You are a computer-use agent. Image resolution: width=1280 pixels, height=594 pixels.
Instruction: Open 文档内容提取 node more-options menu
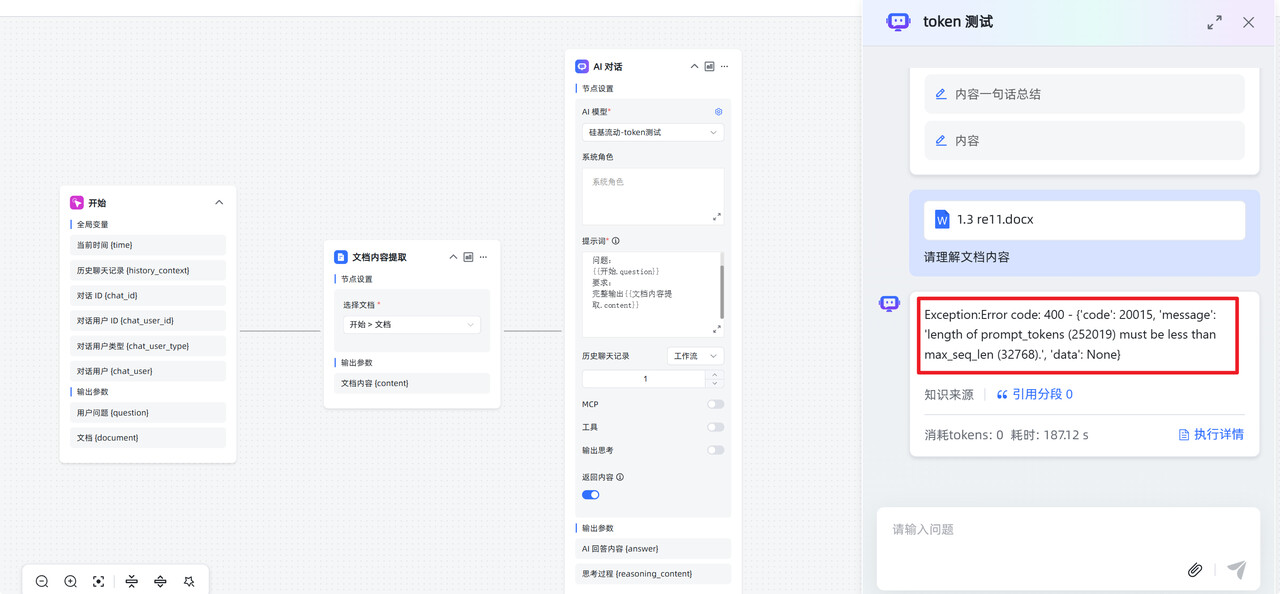484,257
